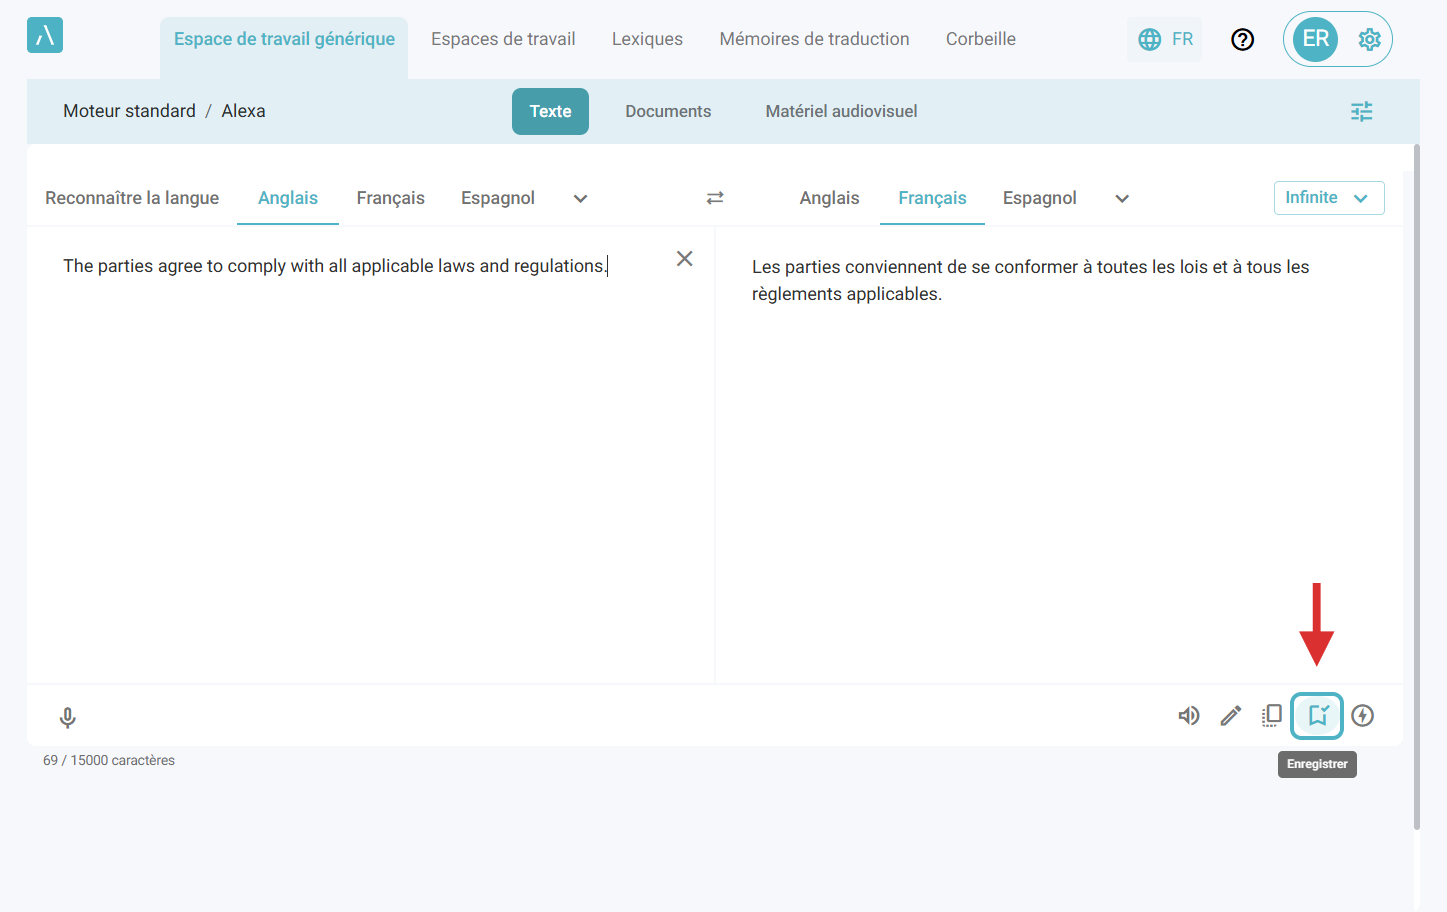
Task: Switch interface language via FR button
Action: (x=1165, y=39)
